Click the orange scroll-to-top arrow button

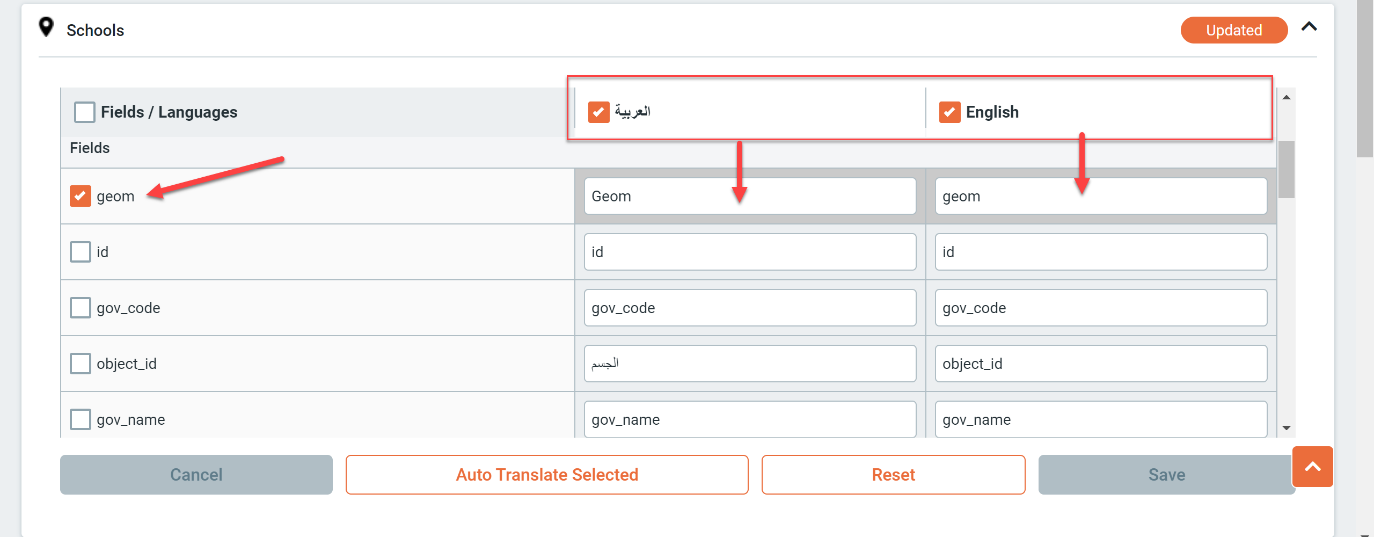1313,466
